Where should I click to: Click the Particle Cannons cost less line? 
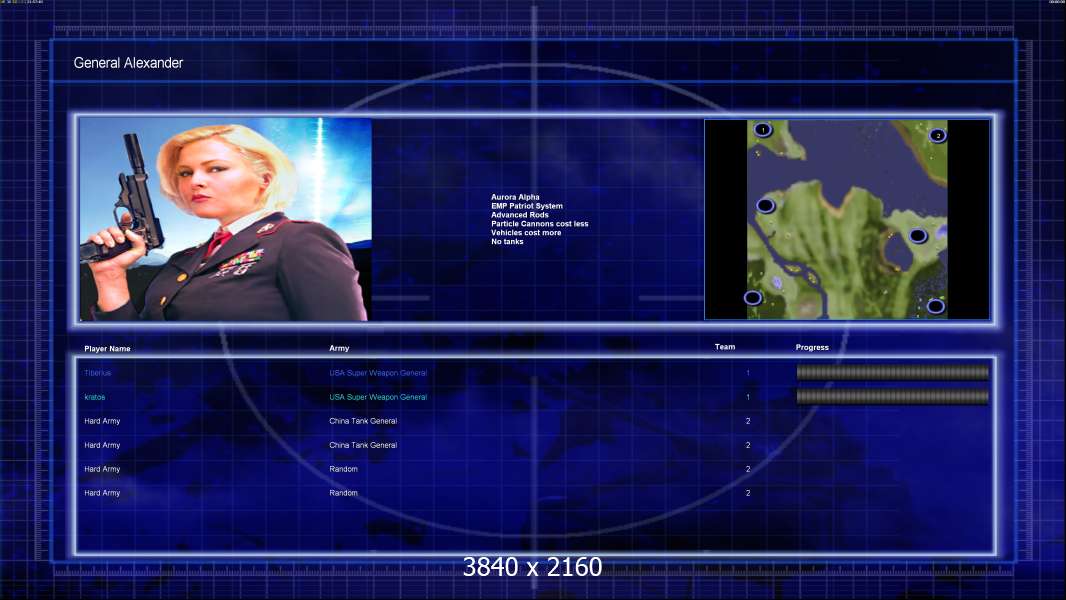(x=540, y=224)
